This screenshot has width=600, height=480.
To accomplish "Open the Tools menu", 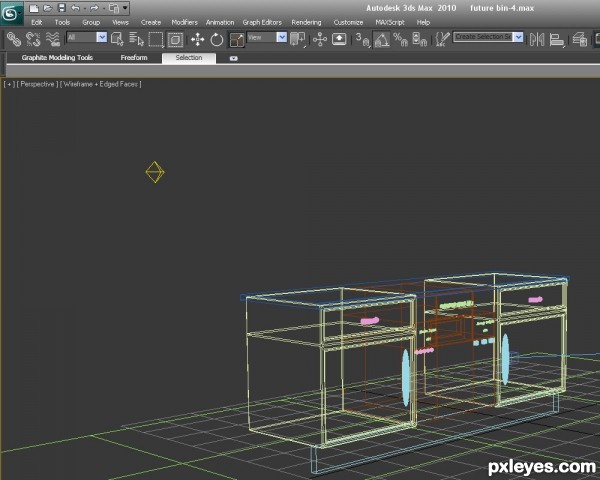I will click(x=62, y=23).
